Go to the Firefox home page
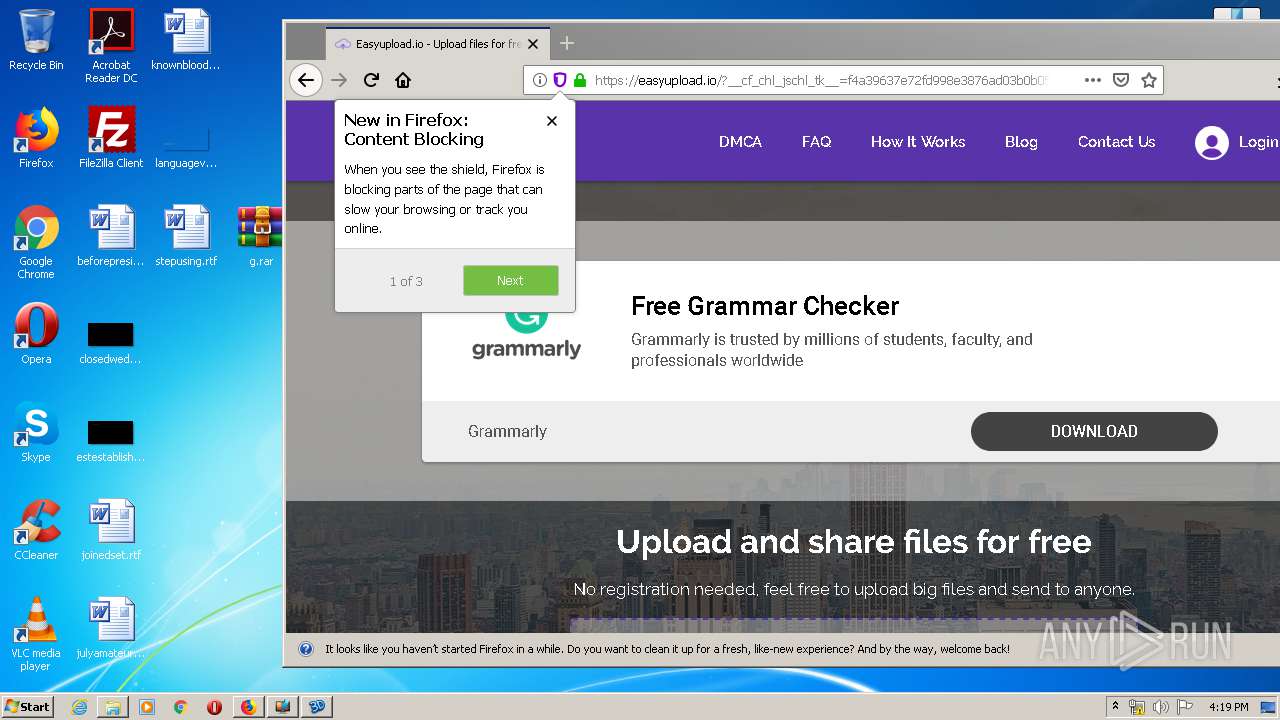 [x=403, y=80]
